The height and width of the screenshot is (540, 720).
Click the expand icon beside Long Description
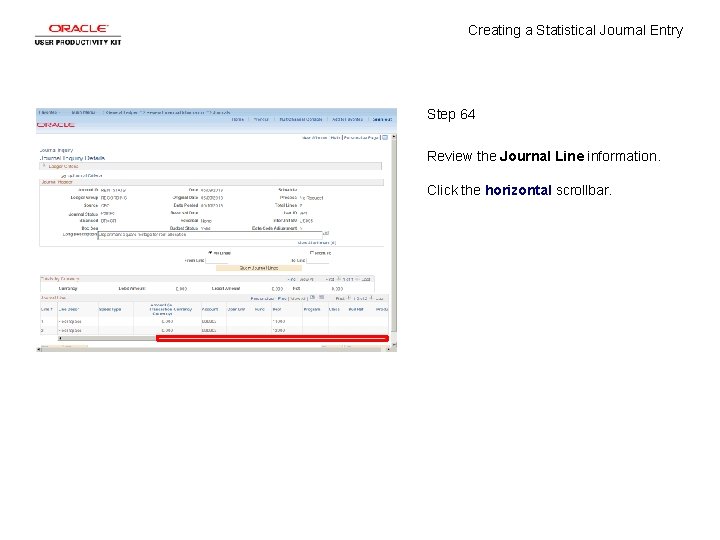pyautogui.click(x=326, y=233)
